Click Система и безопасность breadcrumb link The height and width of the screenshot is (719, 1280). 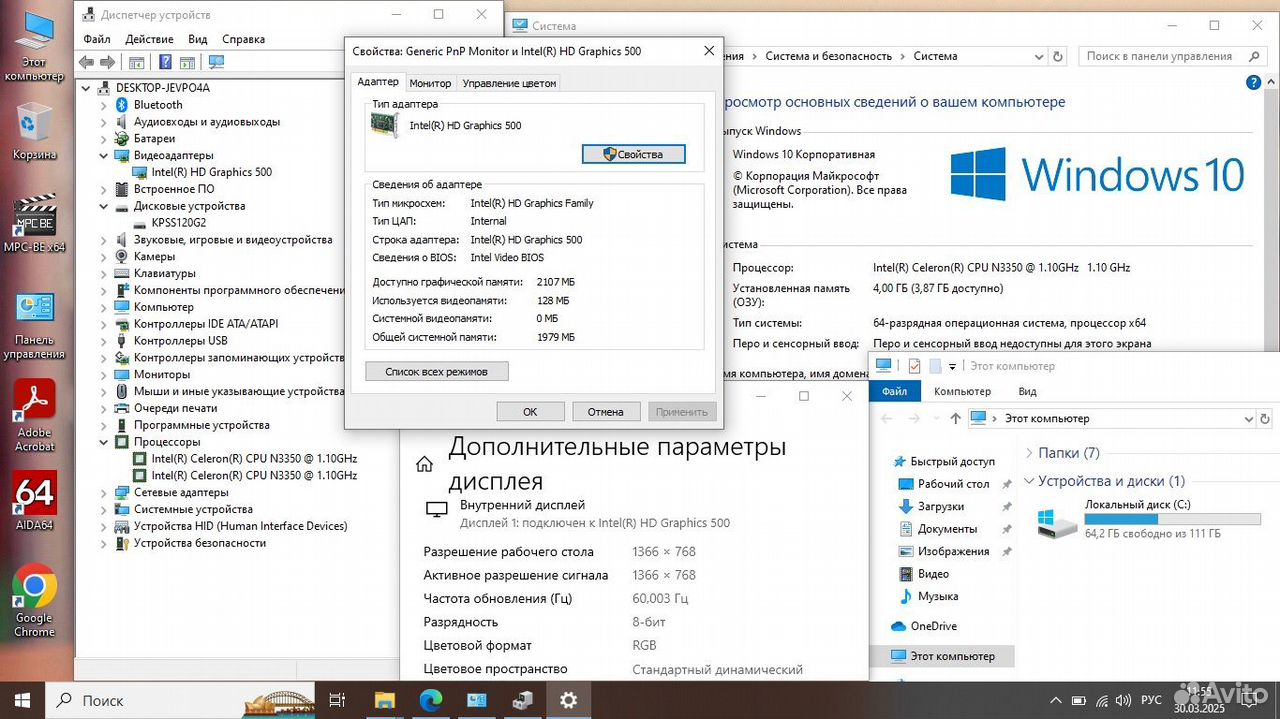pos(829,56)
